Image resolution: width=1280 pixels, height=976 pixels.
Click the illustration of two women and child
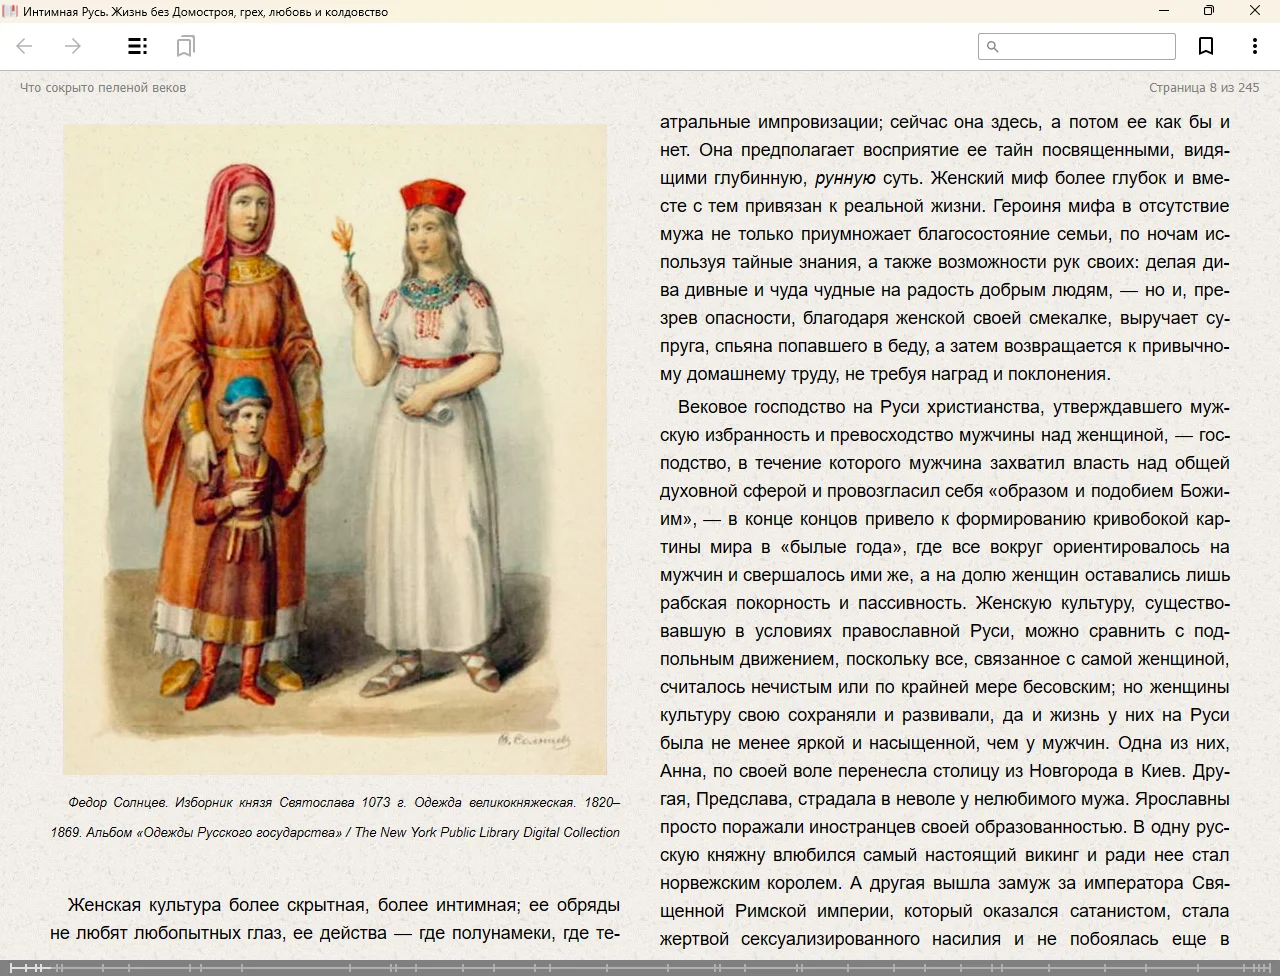pos(335,449)
